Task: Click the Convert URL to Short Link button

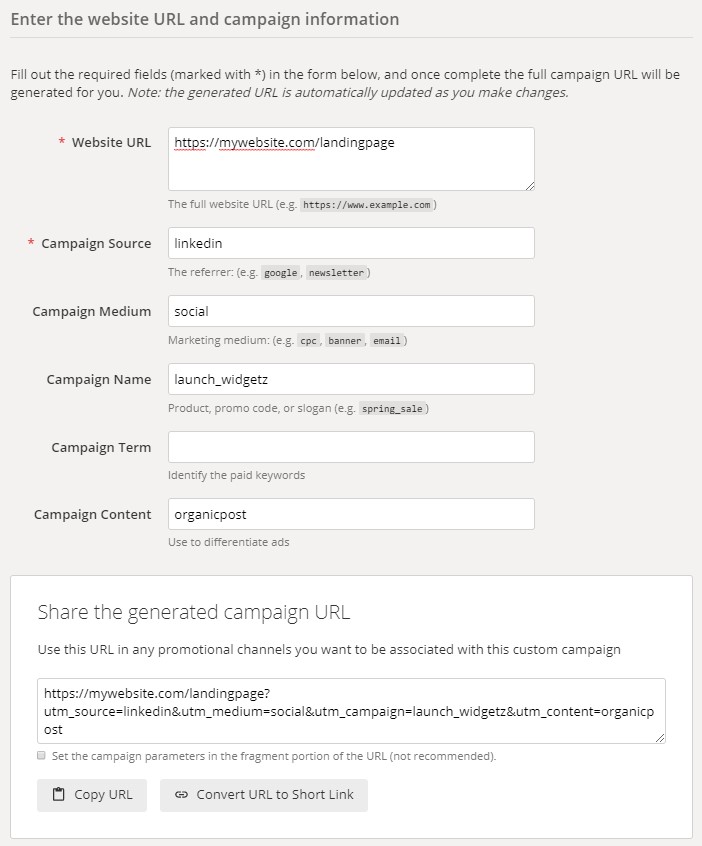Action: 263,795
